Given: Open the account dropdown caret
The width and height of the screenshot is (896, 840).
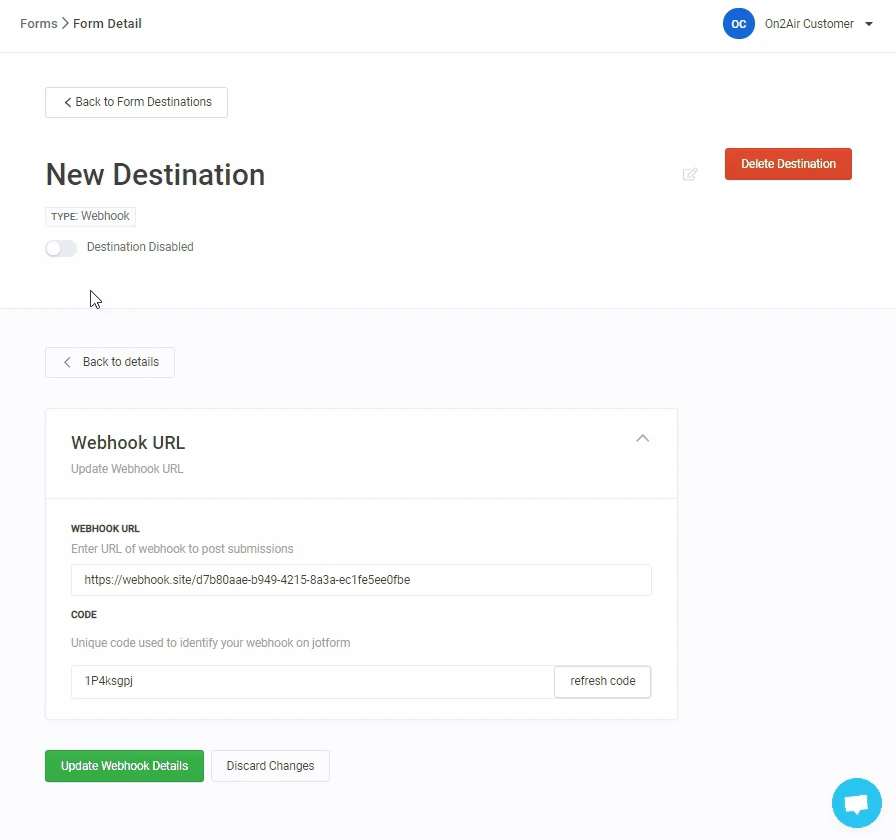Looking at the screenshot, I should click(868, 24).
